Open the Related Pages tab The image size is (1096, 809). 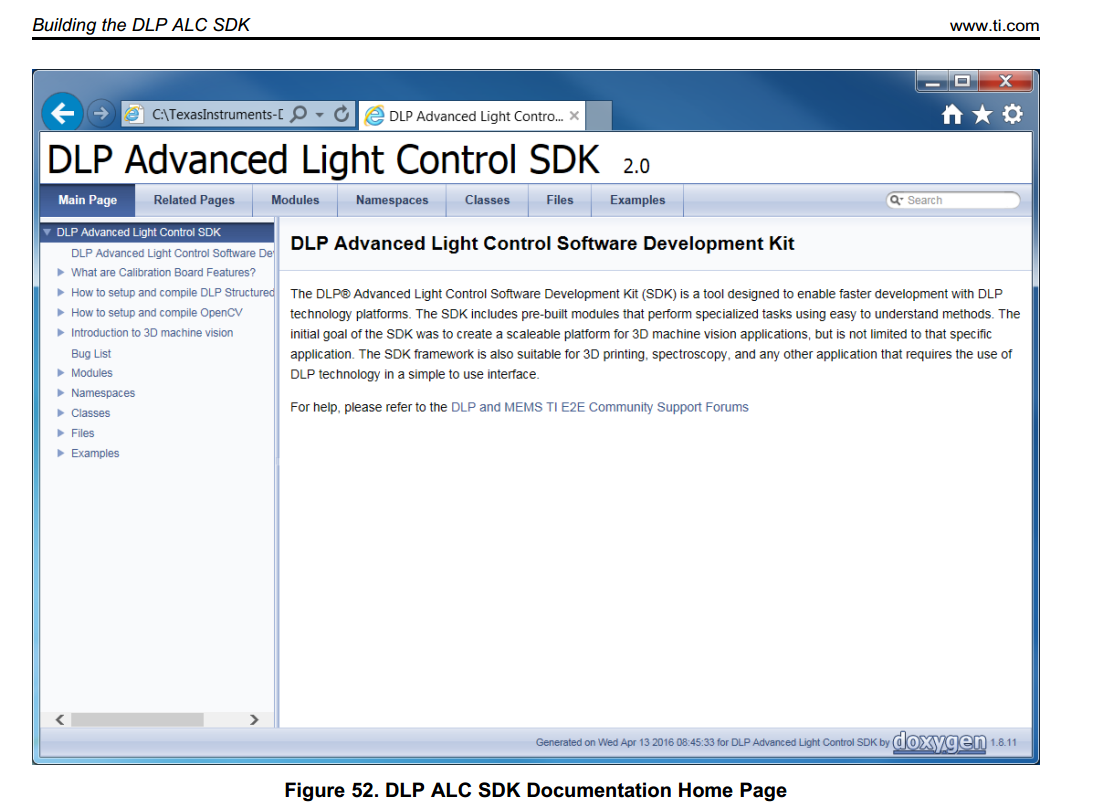coord(194,200)
